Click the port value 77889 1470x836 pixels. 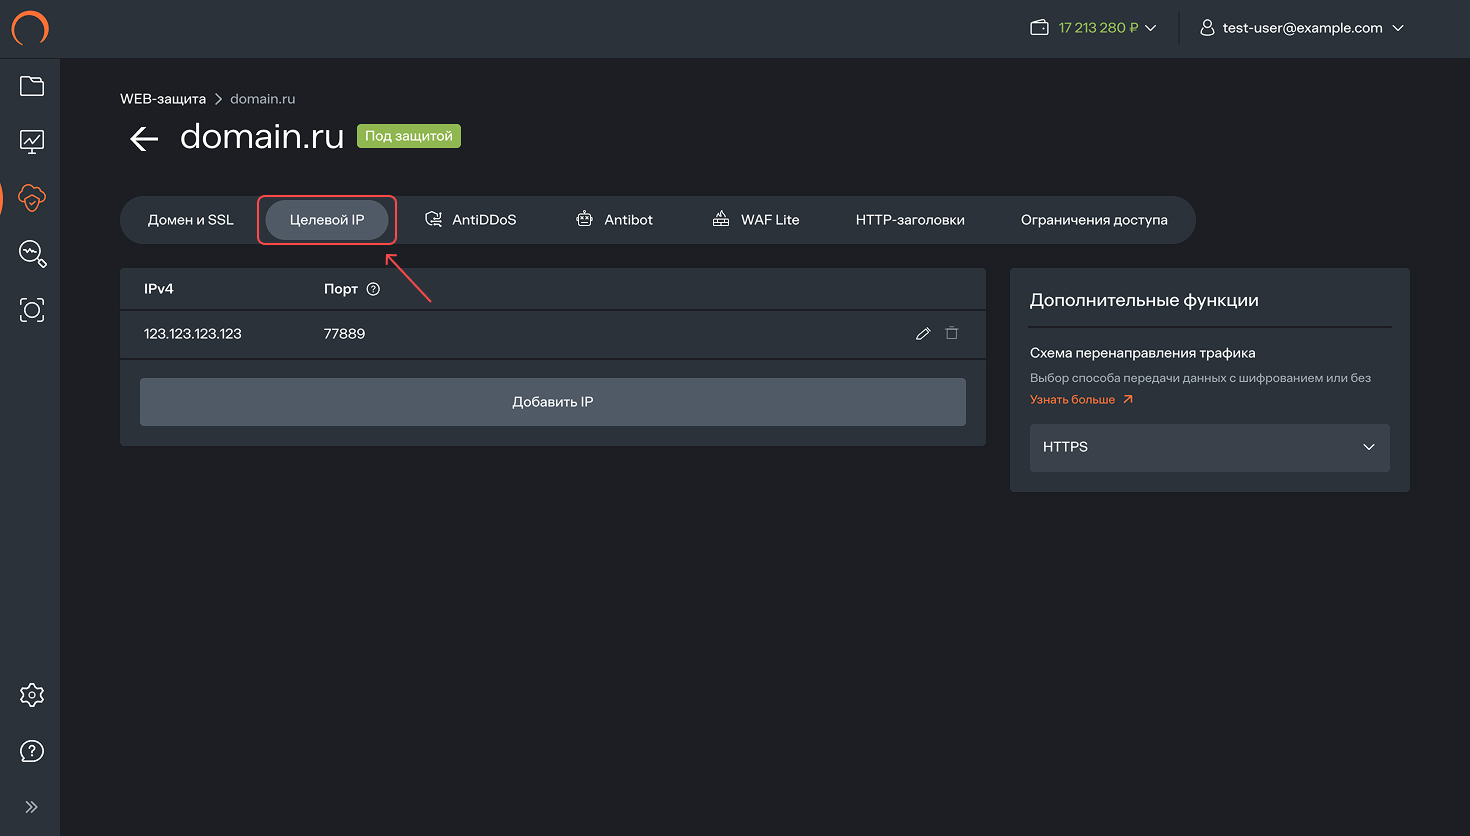(x=344, y=334)
